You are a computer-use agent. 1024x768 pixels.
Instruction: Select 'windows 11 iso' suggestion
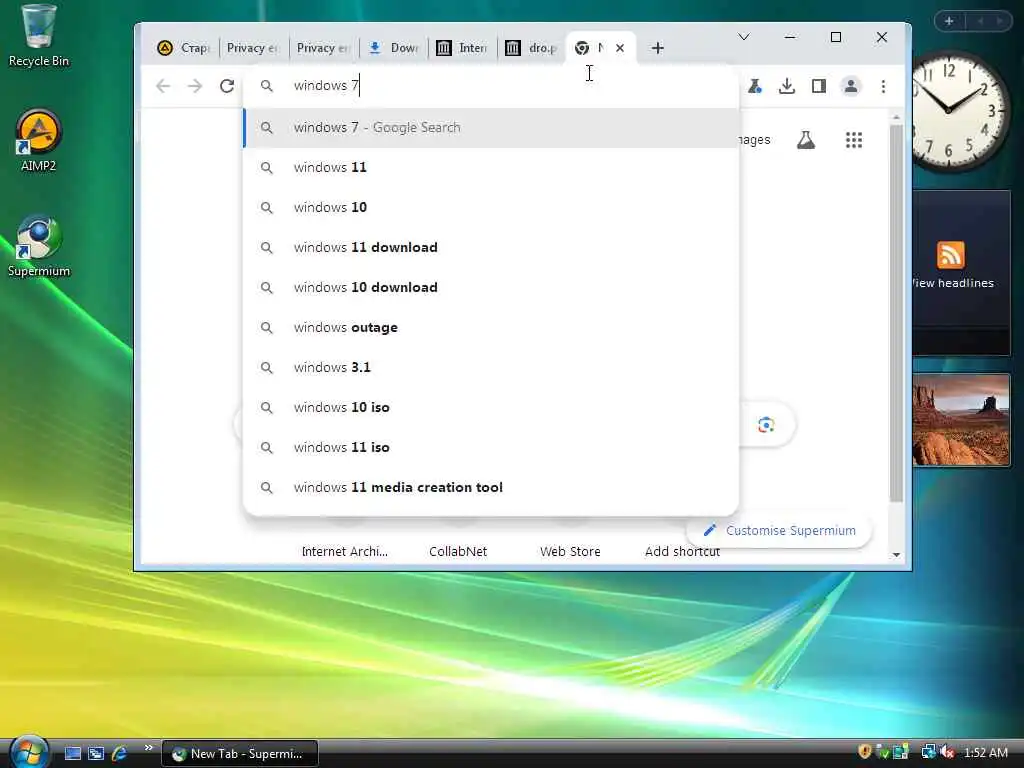490,447
